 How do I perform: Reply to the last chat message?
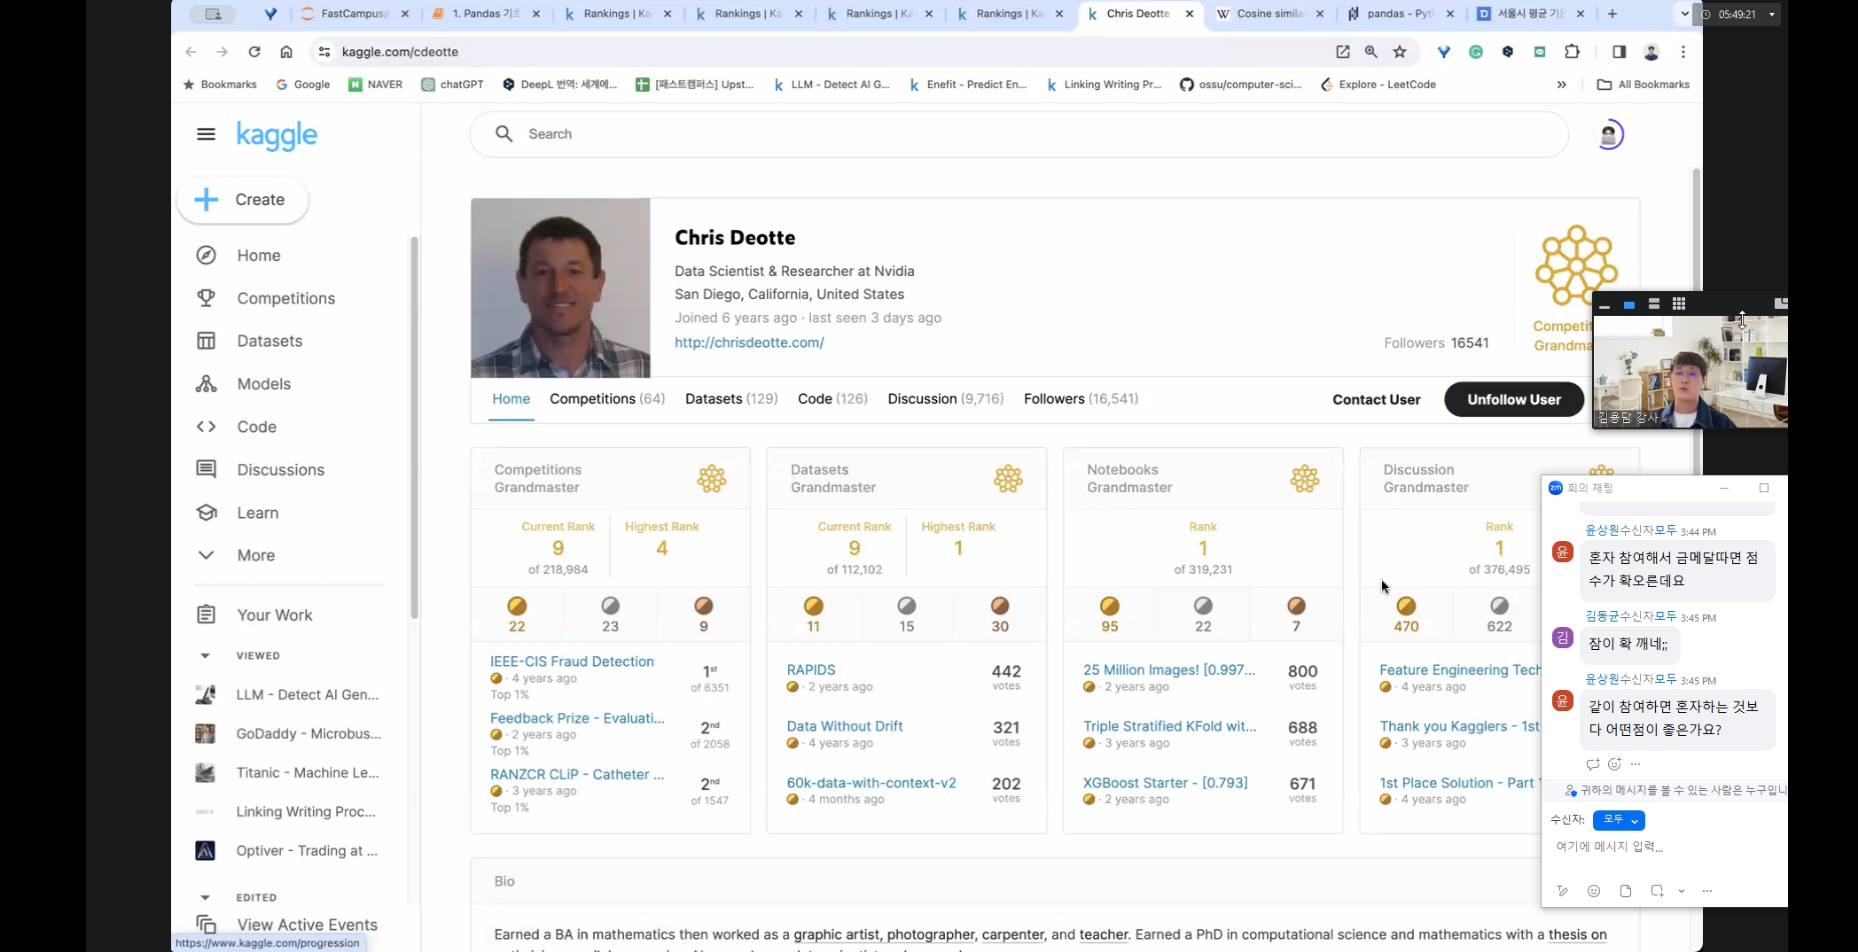(1593, 764)
